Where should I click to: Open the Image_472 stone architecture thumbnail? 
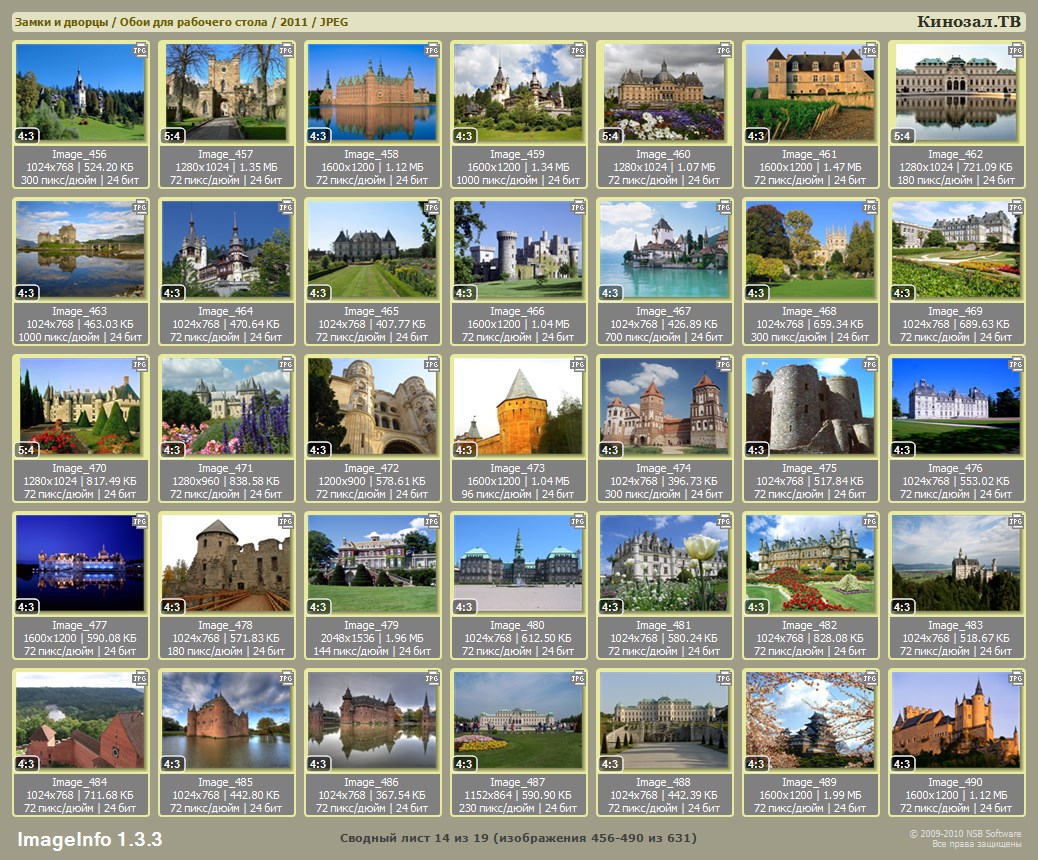(x=372, y=406)
